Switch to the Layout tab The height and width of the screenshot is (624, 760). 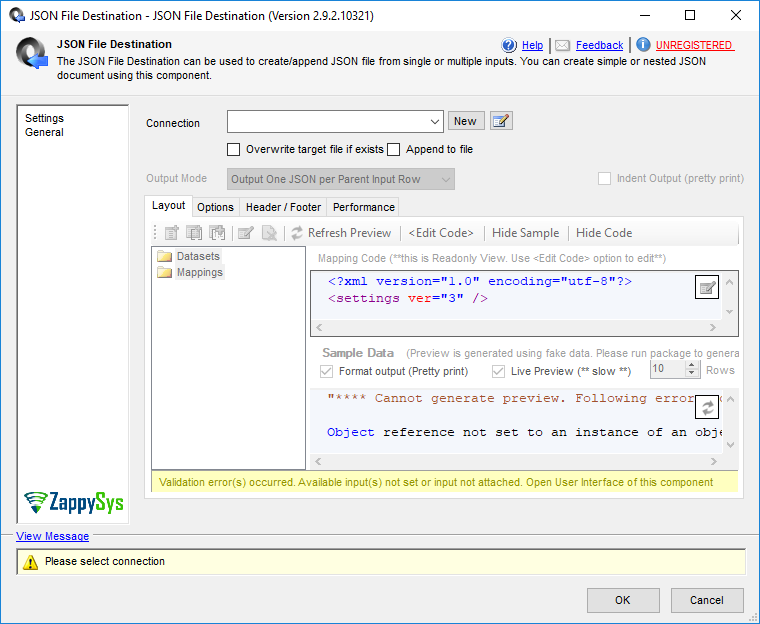(x=169, y=206)
